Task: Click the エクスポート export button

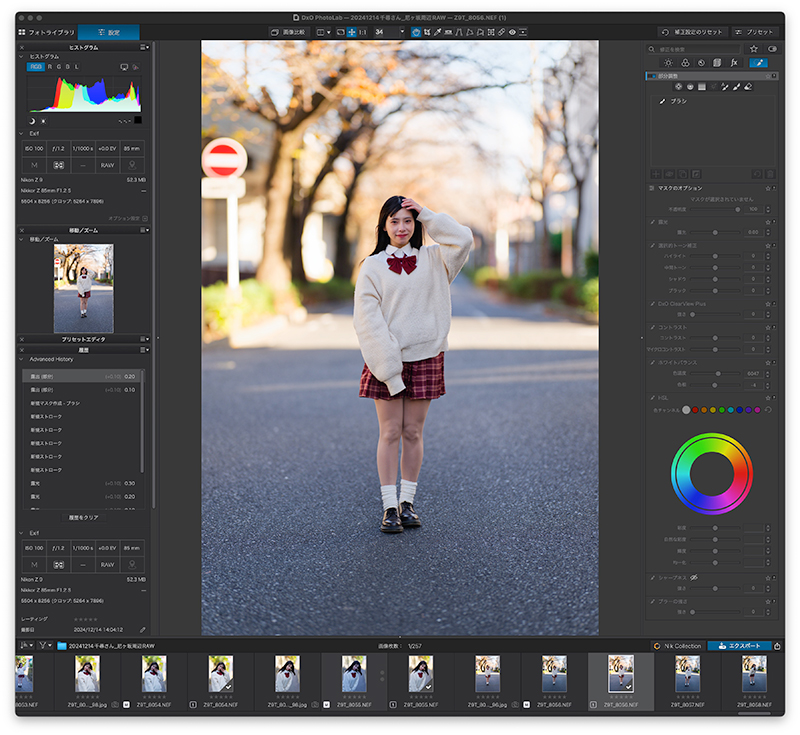Action: 740,646
